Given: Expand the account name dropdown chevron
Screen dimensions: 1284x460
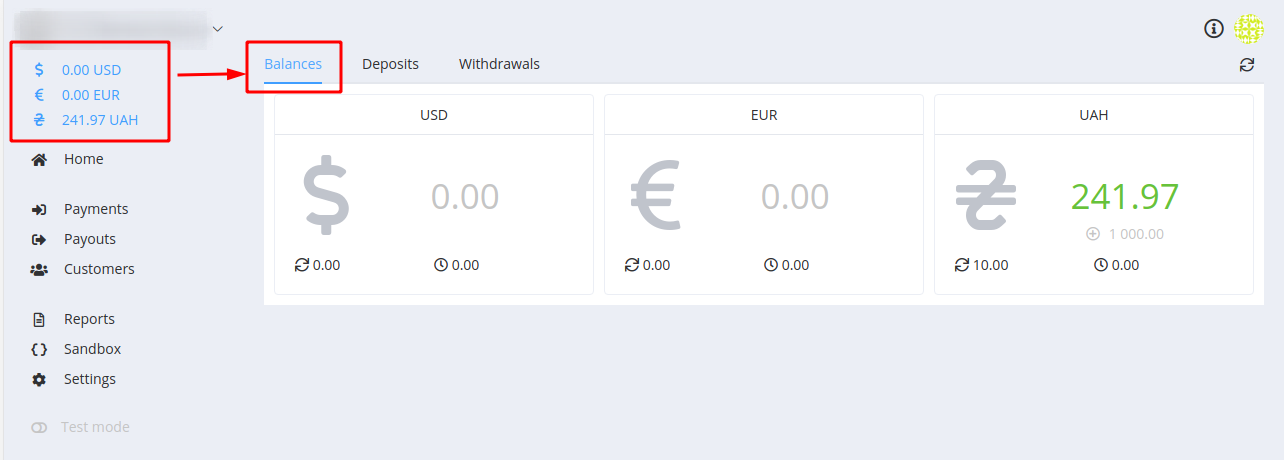Looking at the screenshot, I should pos(217,28).
